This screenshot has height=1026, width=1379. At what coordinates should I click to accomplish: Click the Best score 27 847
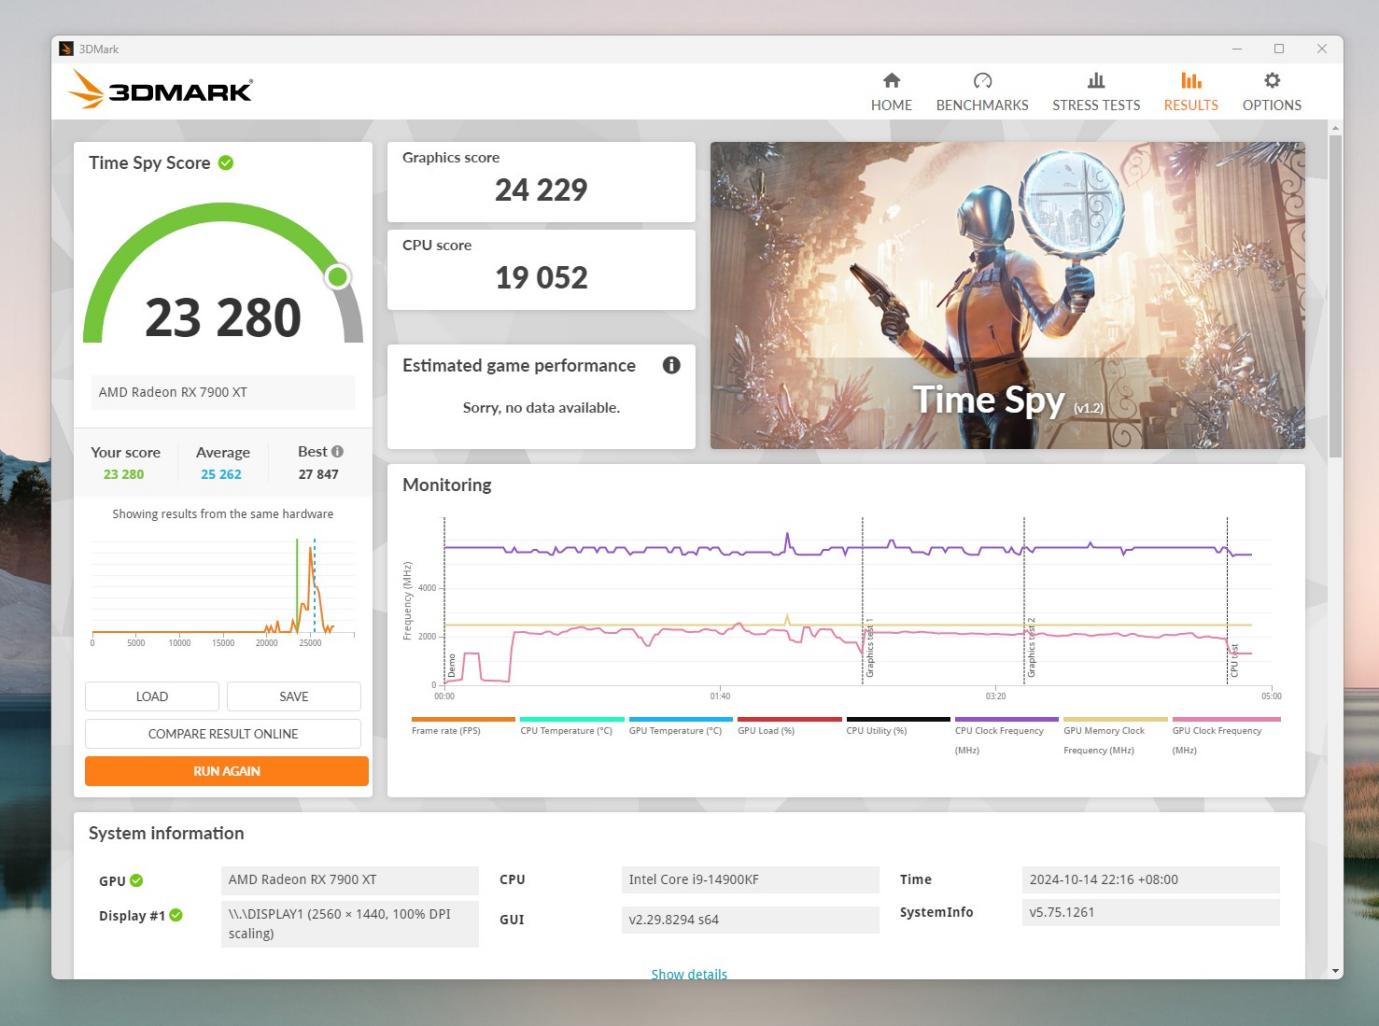coord(318,474)
